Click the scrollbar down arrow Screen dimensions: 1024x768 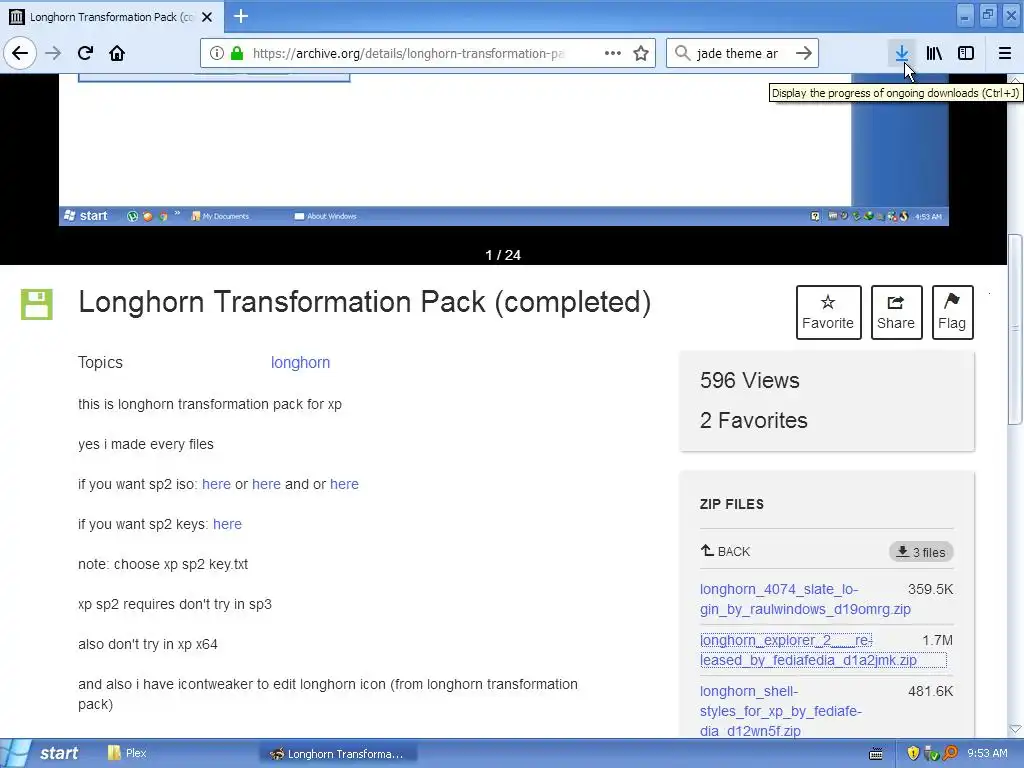(1015, 729)
